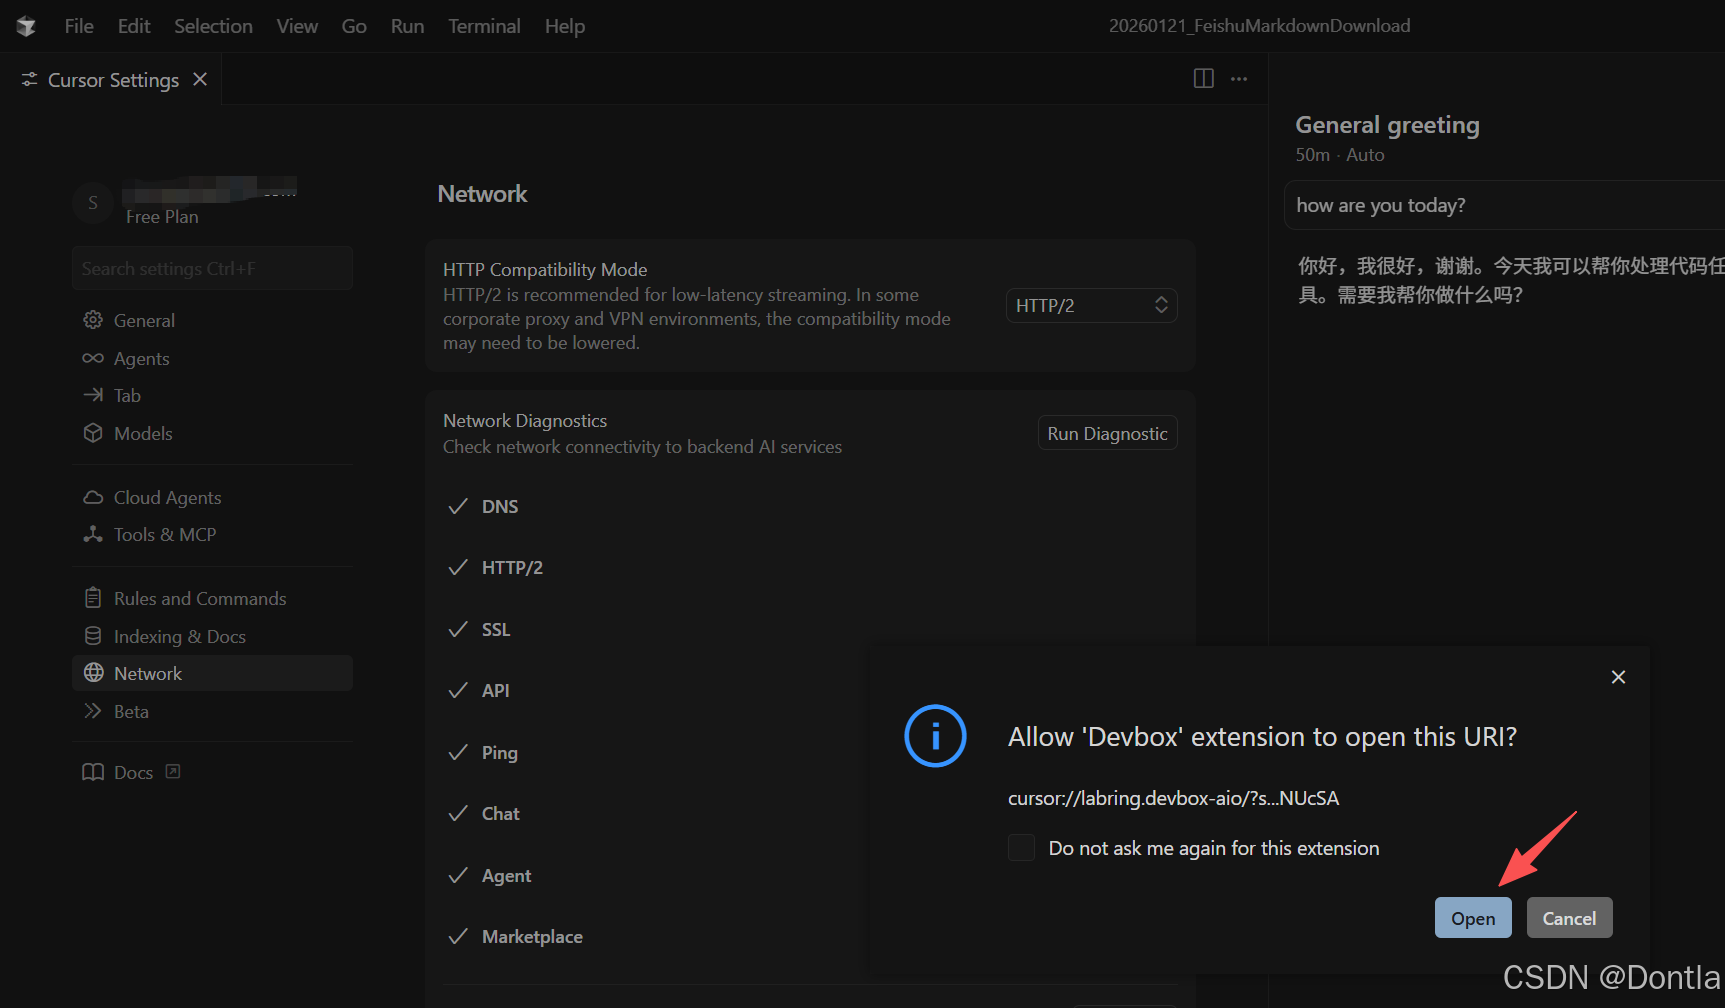
Task: Go to Agents settings
Action: pos(212,358)
